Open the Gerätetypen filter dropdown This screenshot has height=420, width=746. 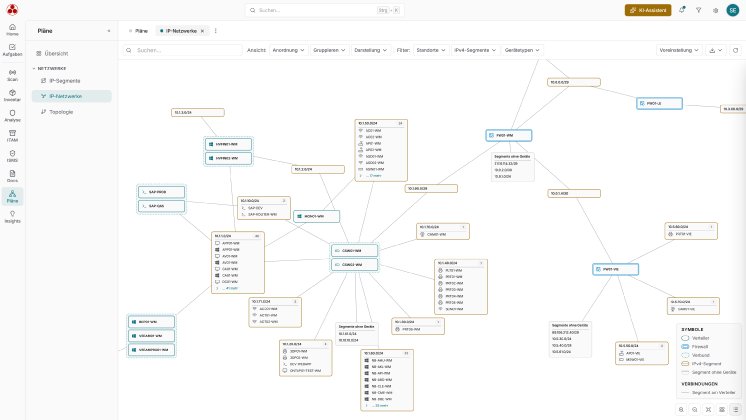522,50
